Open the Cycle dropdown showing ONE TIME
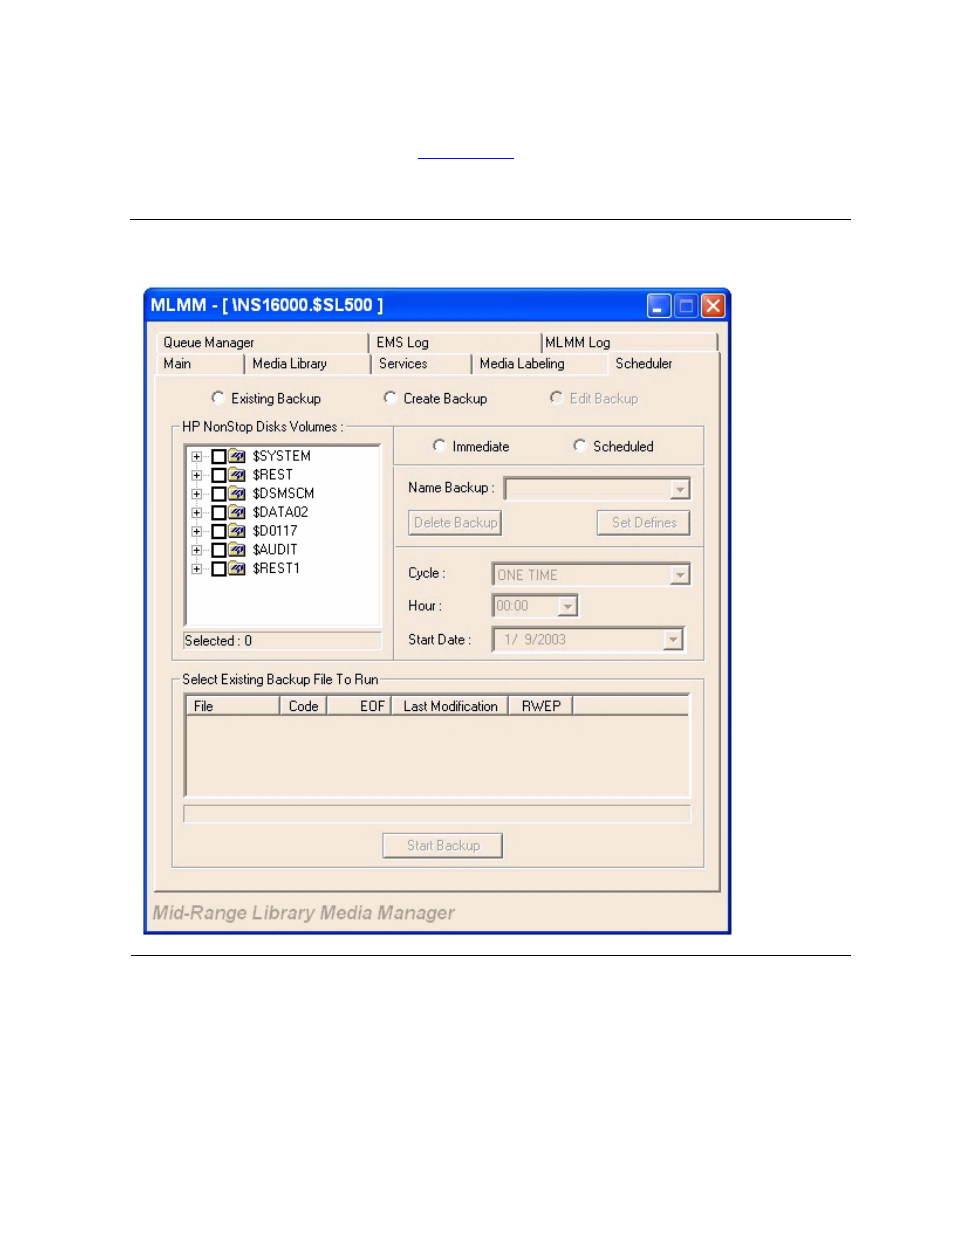954x1235 pixels. 680,575
